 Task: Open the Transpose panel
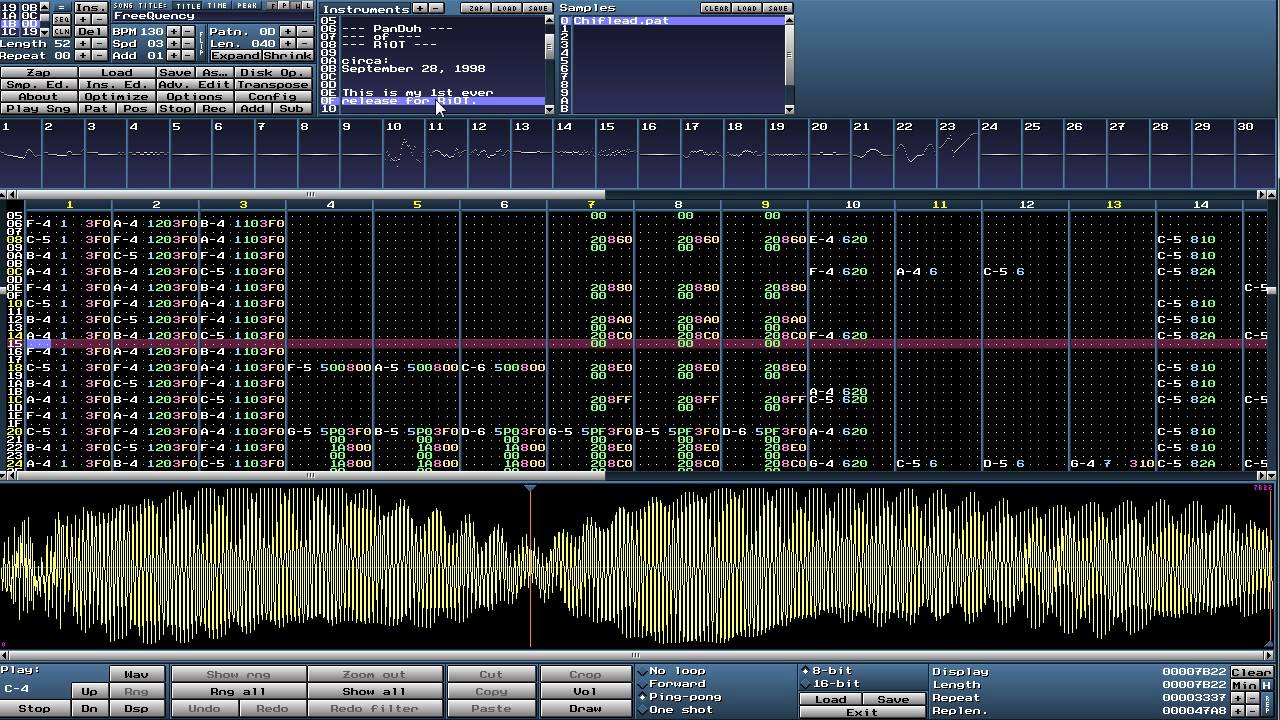[273, 85]
